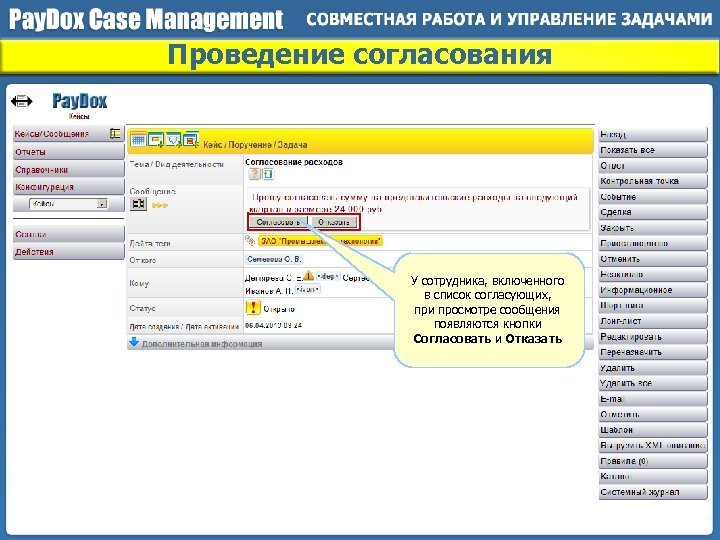Screen dimensions: 720x540
Task: Click the tag icon in the Дойта теги row
Action: tap(250, 240)
